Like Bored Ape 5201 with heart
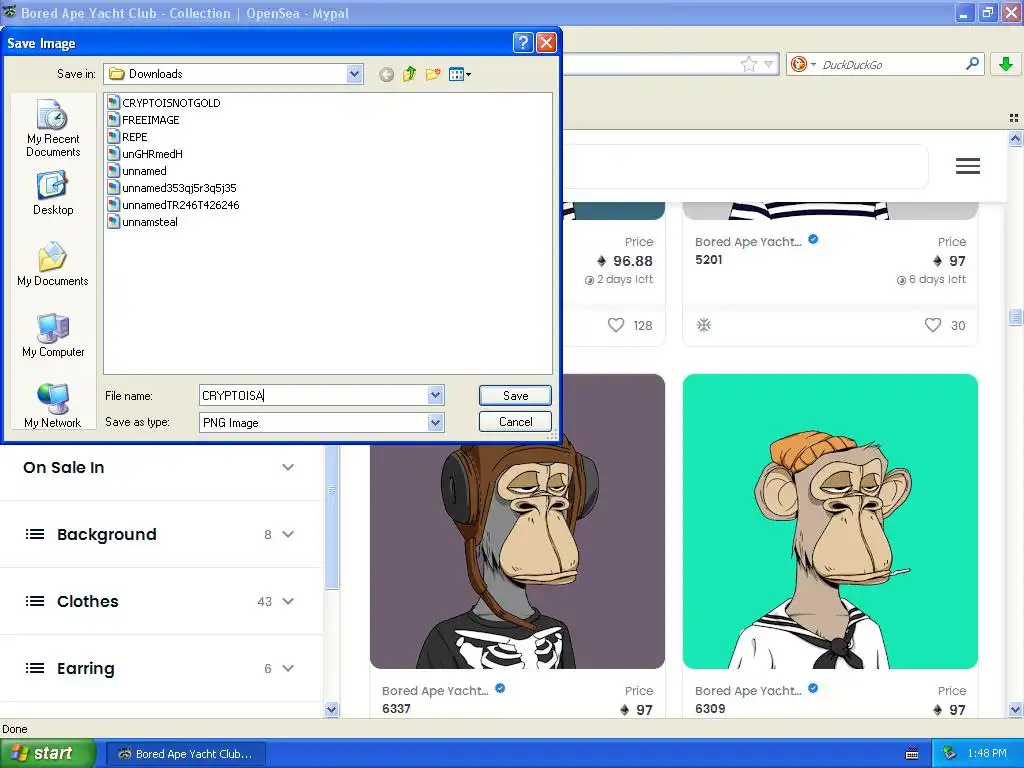This screenshot has height=768, width=1024. click(x=933, y=325)
